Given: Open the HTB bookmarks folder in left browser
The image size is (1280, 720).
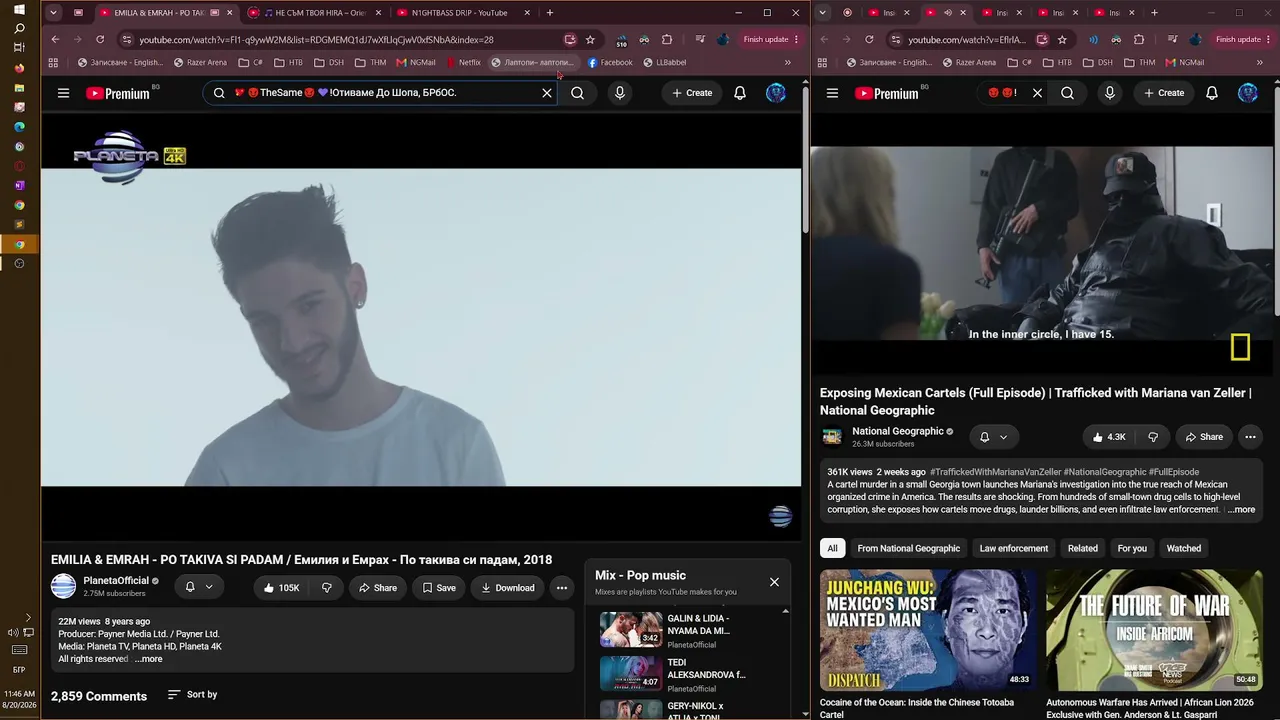Looking at the screenshot, I should [288, 62].
